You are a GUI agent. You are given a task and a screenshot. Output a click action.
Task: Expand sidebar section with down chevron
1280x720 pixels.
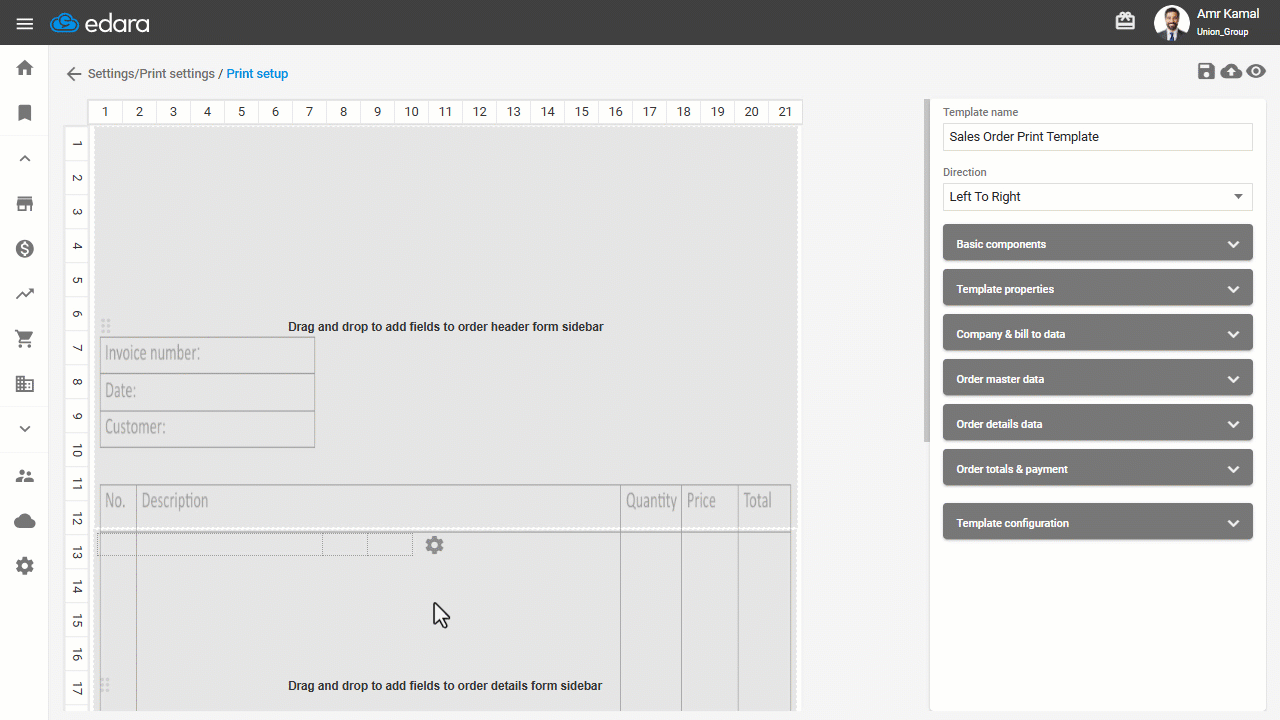25,429
